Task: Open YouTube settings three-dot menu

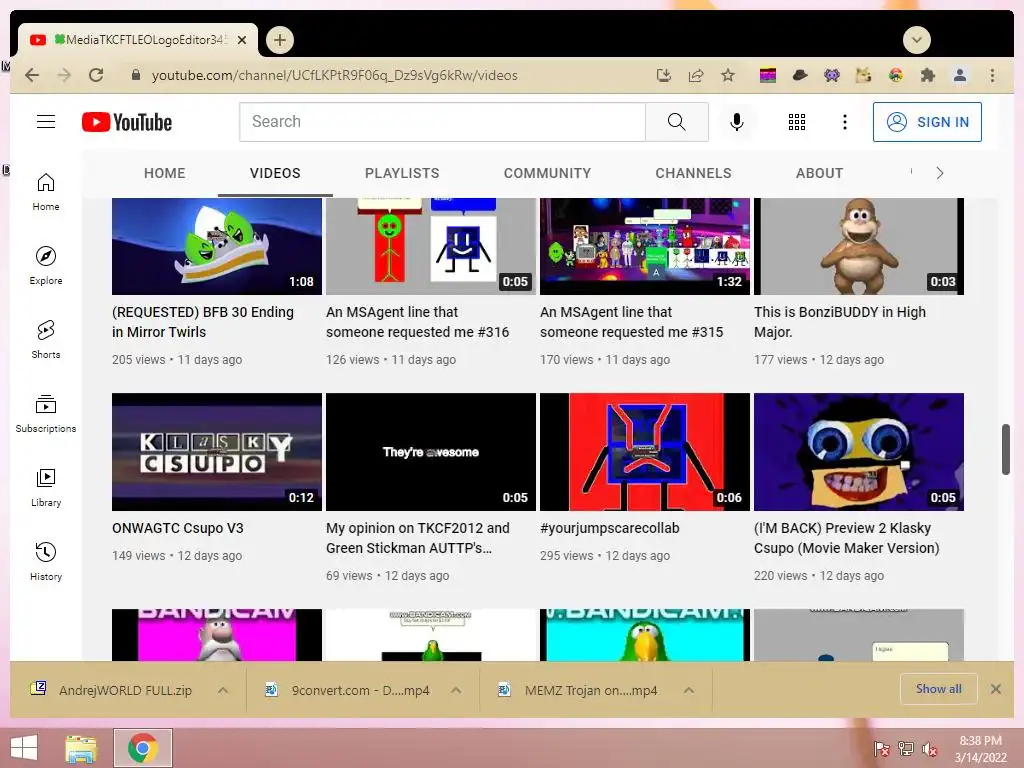Action: [x=844, y=121]
